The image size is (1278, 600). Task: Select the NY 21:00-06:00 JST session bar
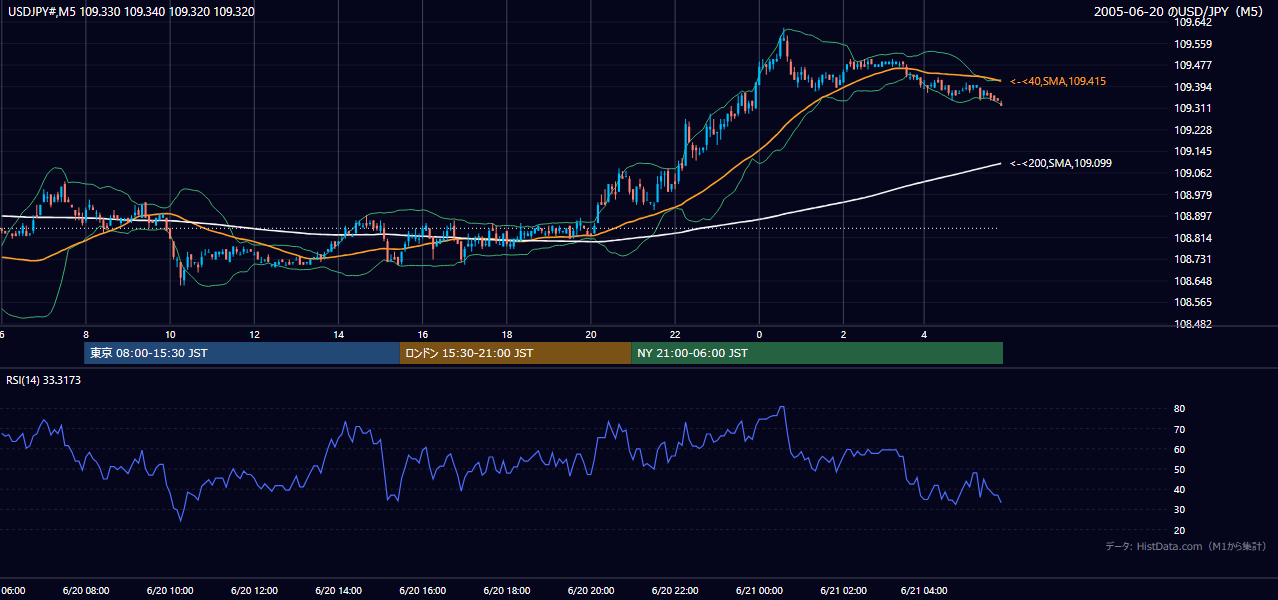point(817,353)
